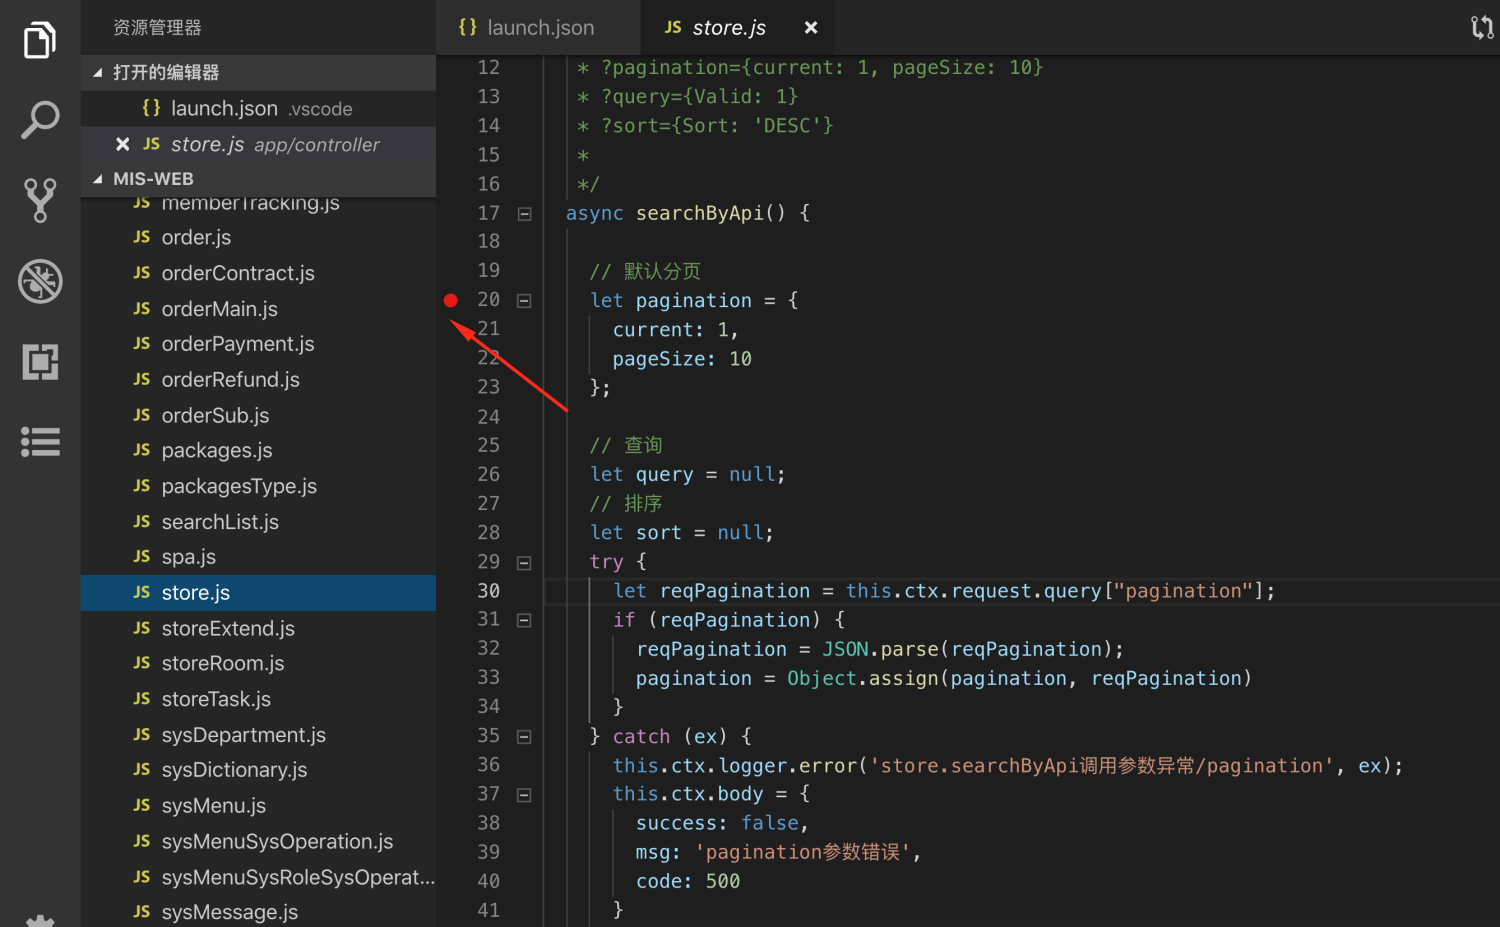Open the Source Control view
This screenshot has width=1500, height=927.
[40, 200]
